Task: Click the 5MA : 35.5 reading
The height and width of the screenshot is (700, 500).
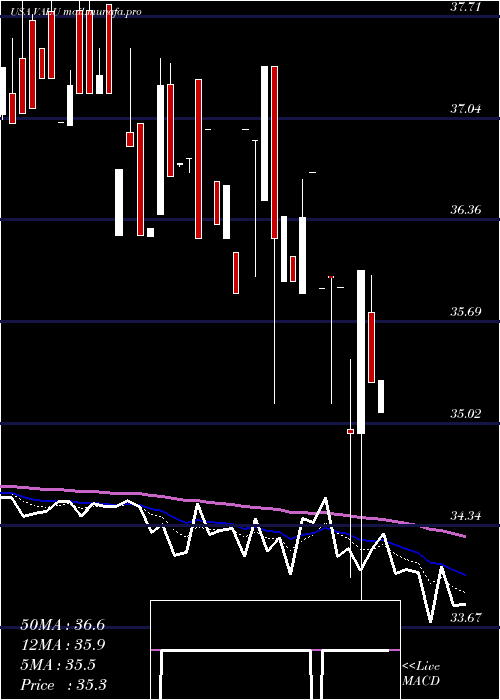Action: click(58, 665)
